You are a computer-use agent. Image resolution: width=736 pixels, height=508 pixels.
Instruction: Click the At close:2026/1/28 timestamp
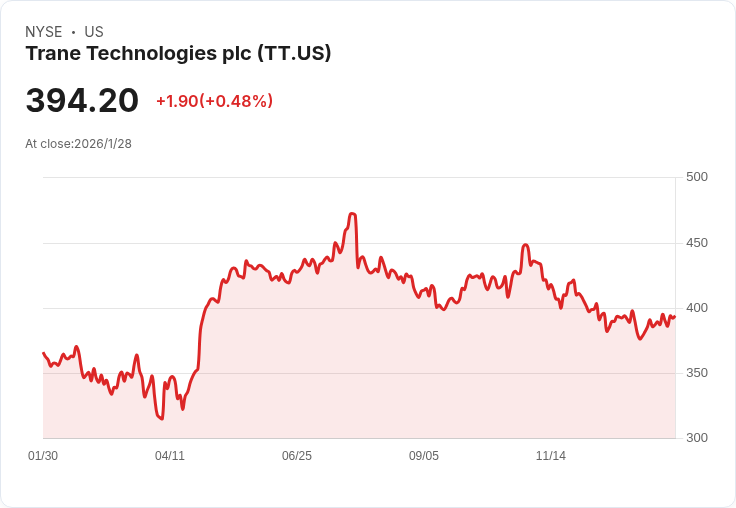pyautogui.click(x=78, y=144)
